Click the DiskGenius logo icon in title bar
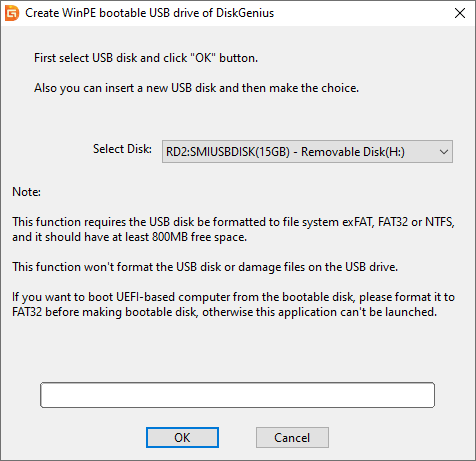Screen dimensions: 476x461 pyautogui.click(x=12, y=13)
